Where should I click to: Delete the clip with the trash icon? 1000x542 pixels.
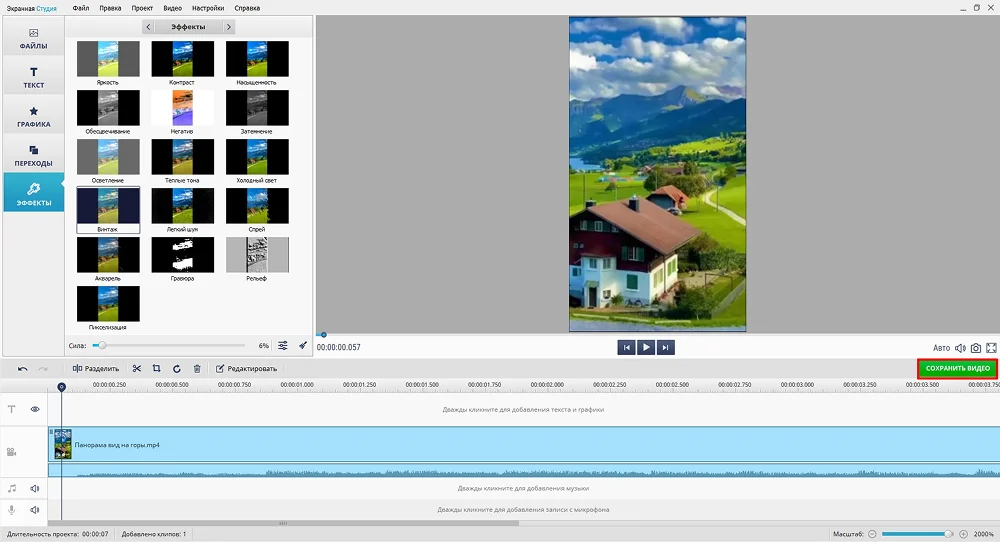(x=197, y=368)
